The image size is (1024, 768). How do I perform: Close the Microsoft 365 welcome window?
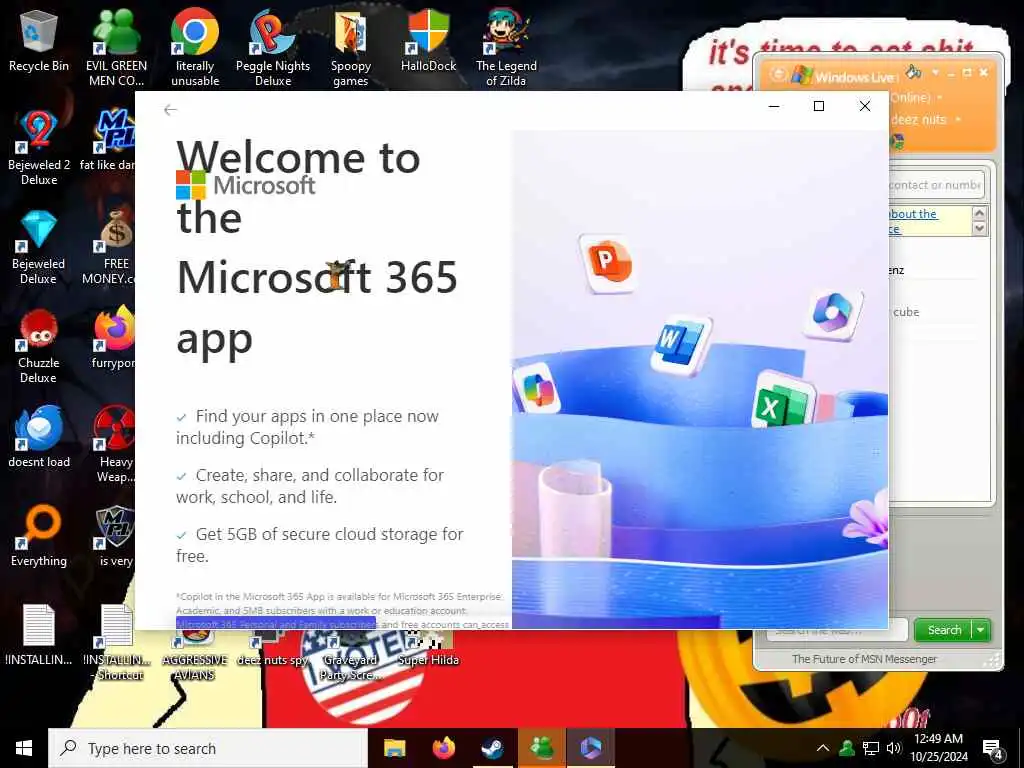(x=865, y=106)
